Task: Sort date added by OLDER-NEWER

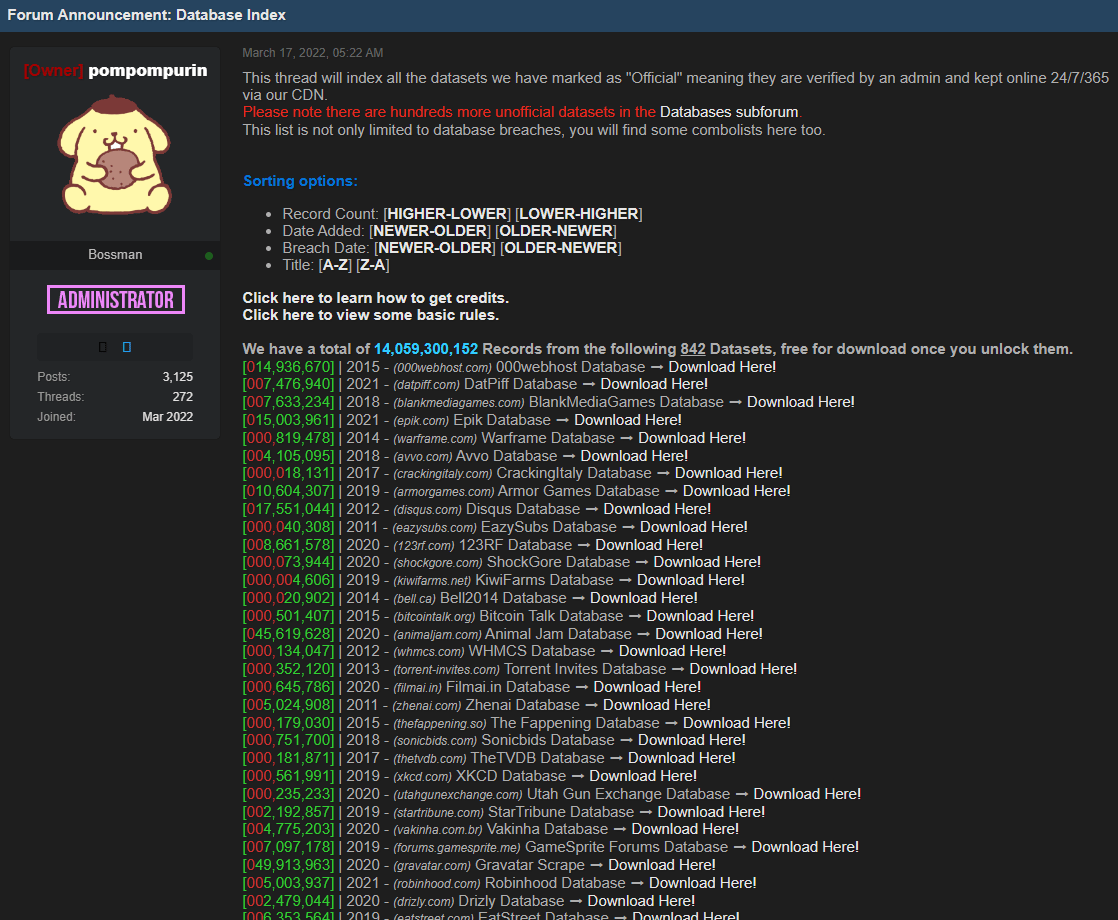Action: click(x=555, y=231)
